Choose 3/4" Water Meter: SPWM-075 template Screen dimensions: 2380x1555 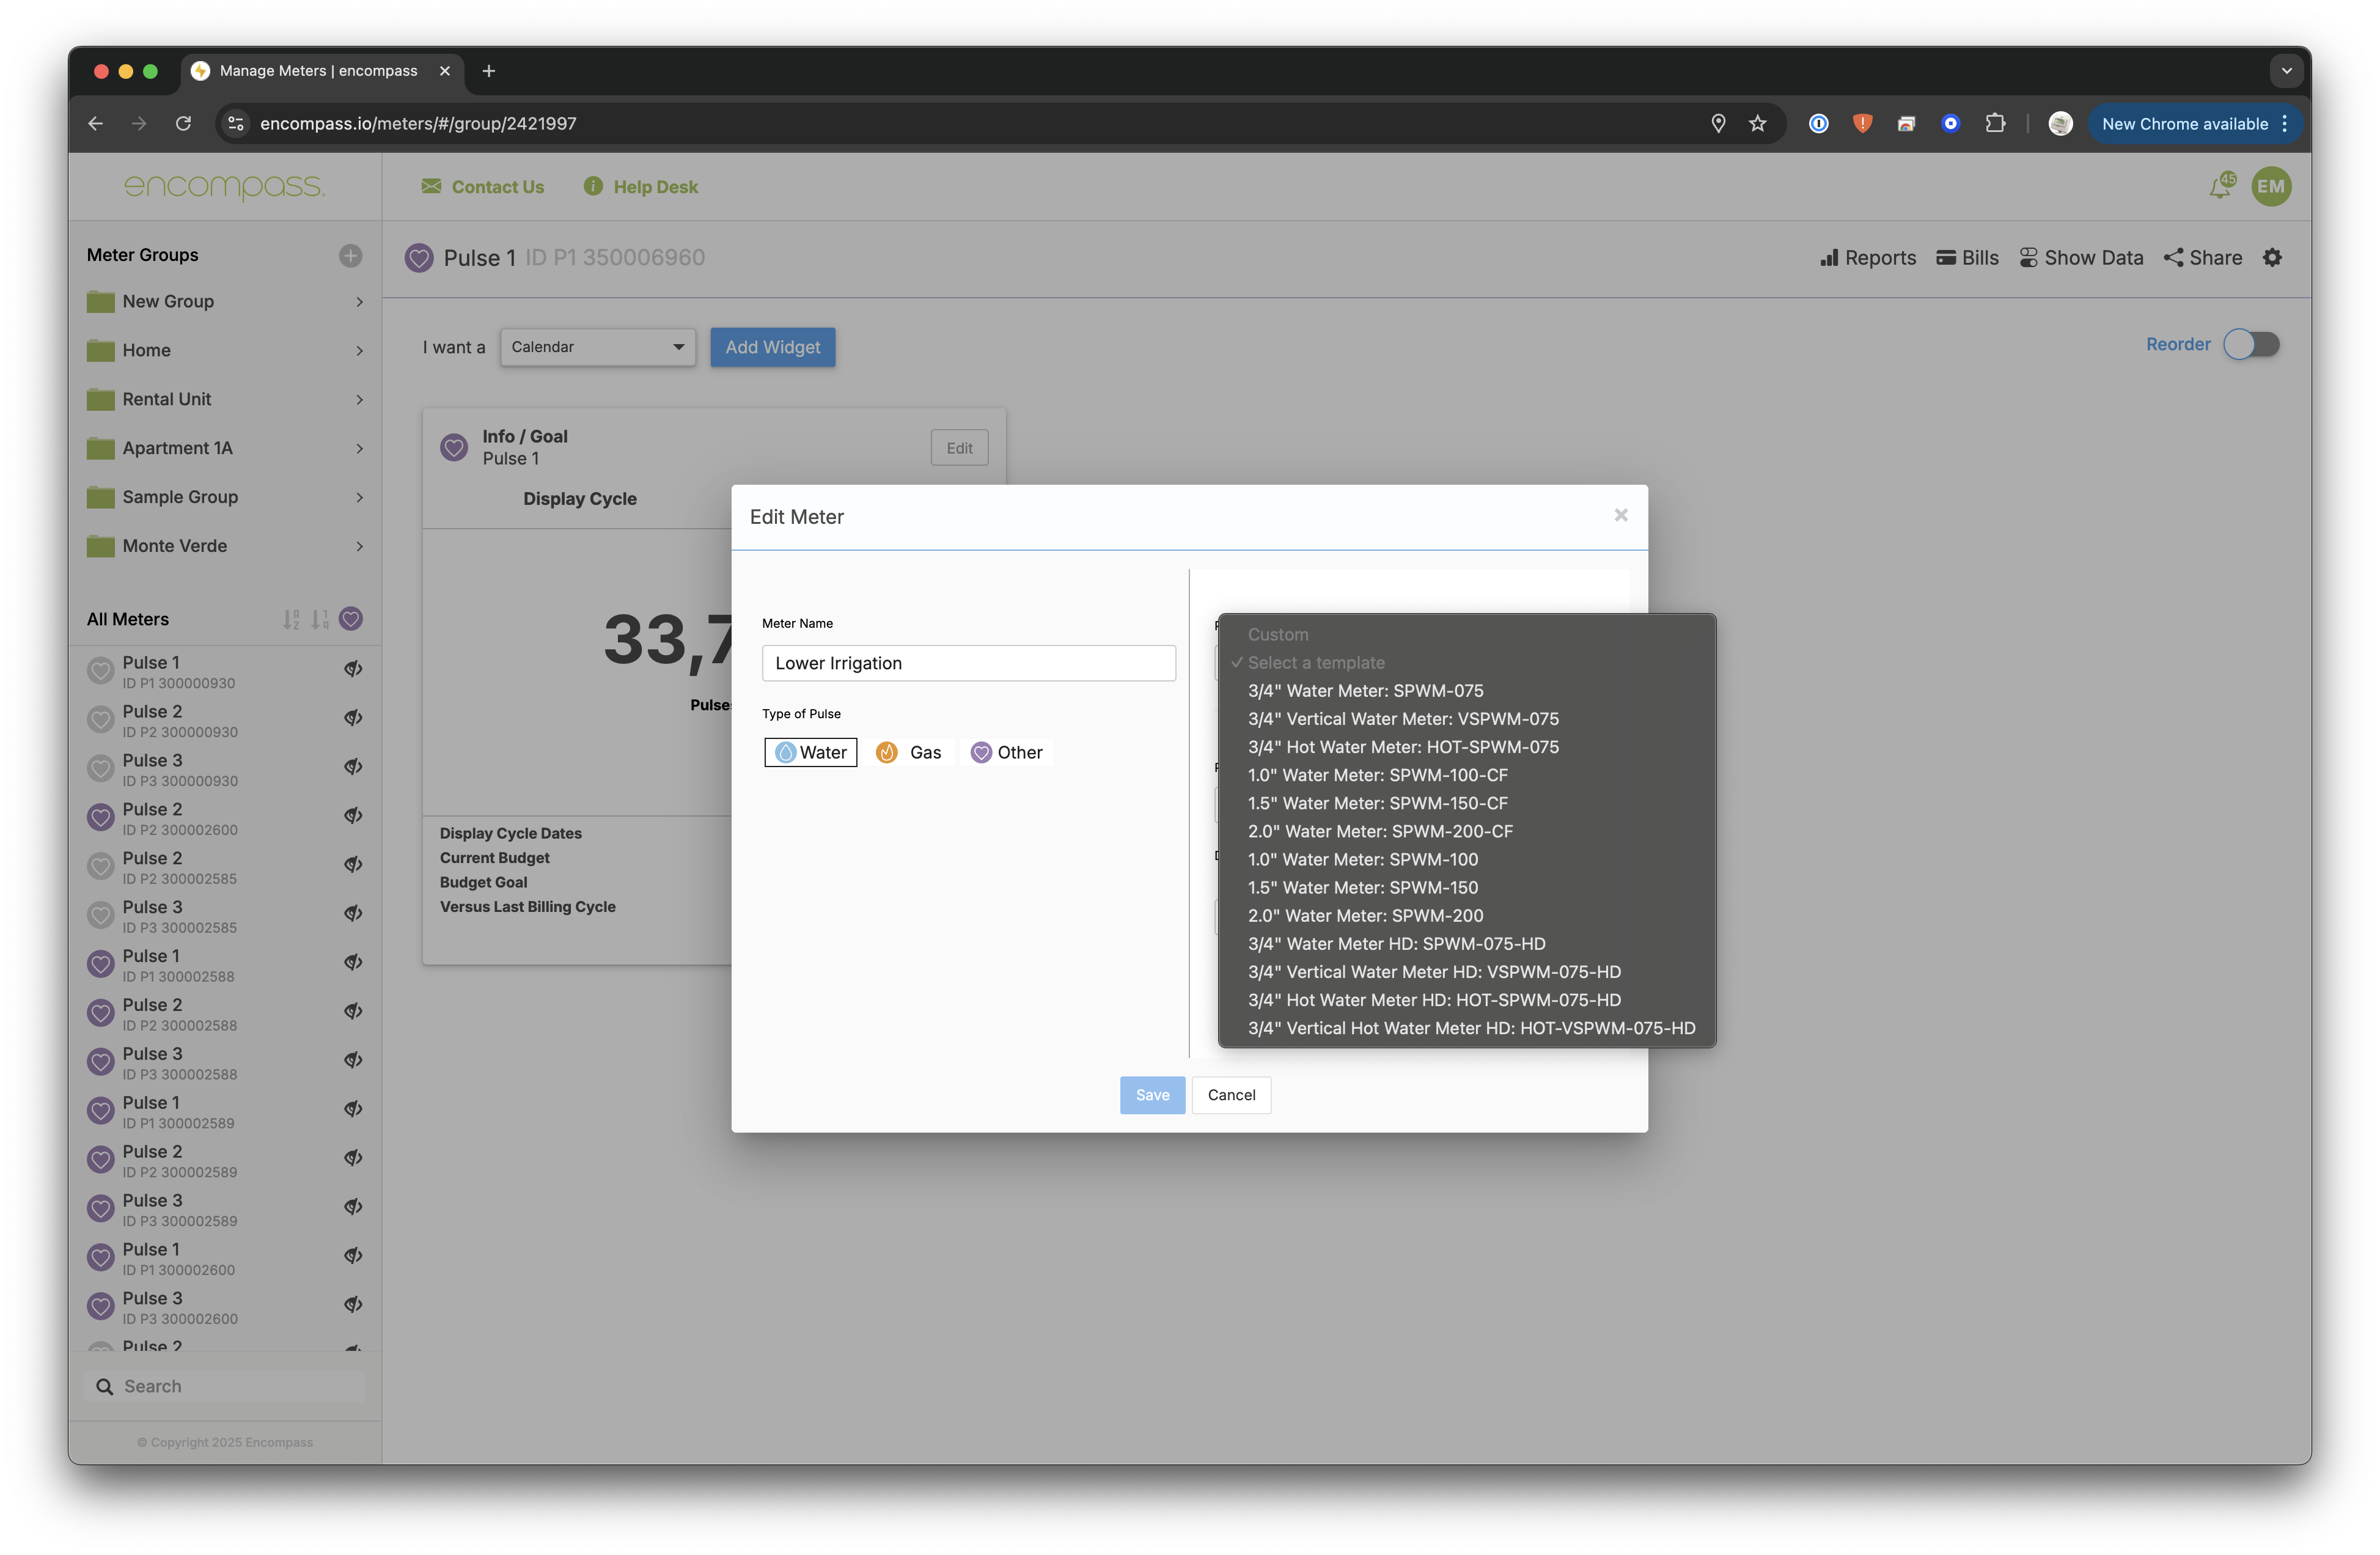pos(1365,691)
